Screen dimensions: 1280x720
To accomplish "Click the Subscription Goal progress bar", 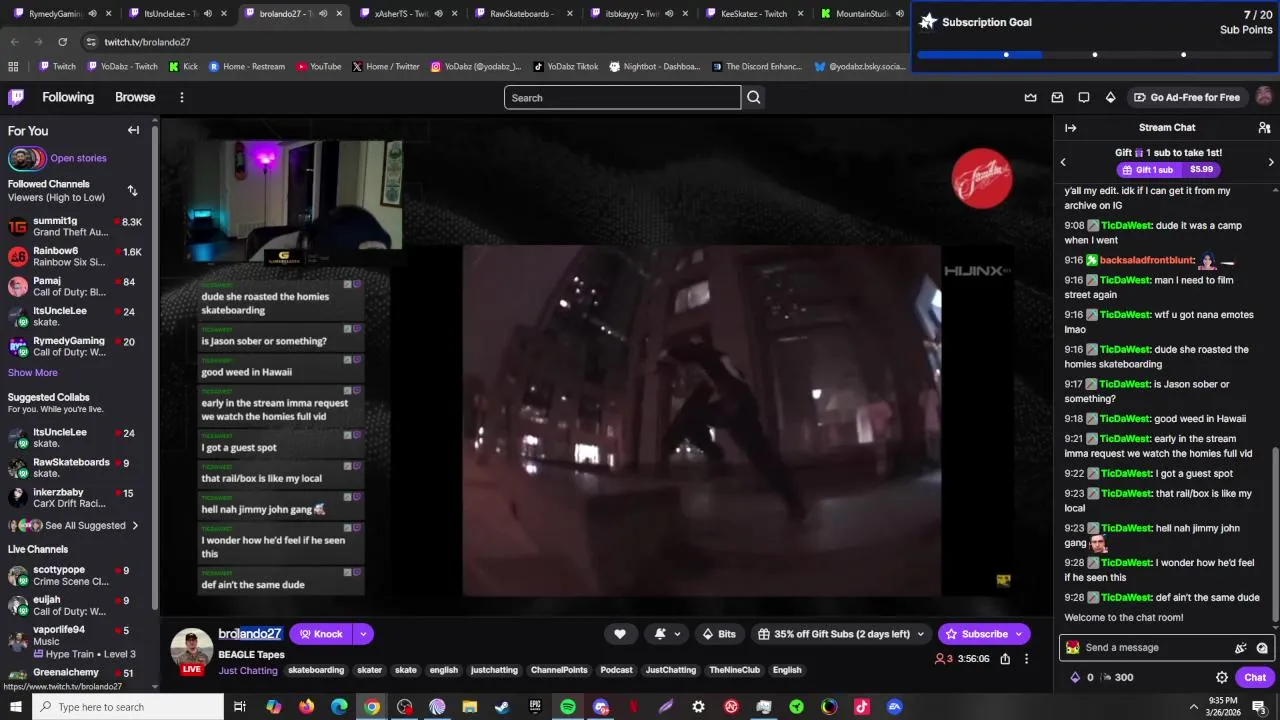I will 1095,54.
